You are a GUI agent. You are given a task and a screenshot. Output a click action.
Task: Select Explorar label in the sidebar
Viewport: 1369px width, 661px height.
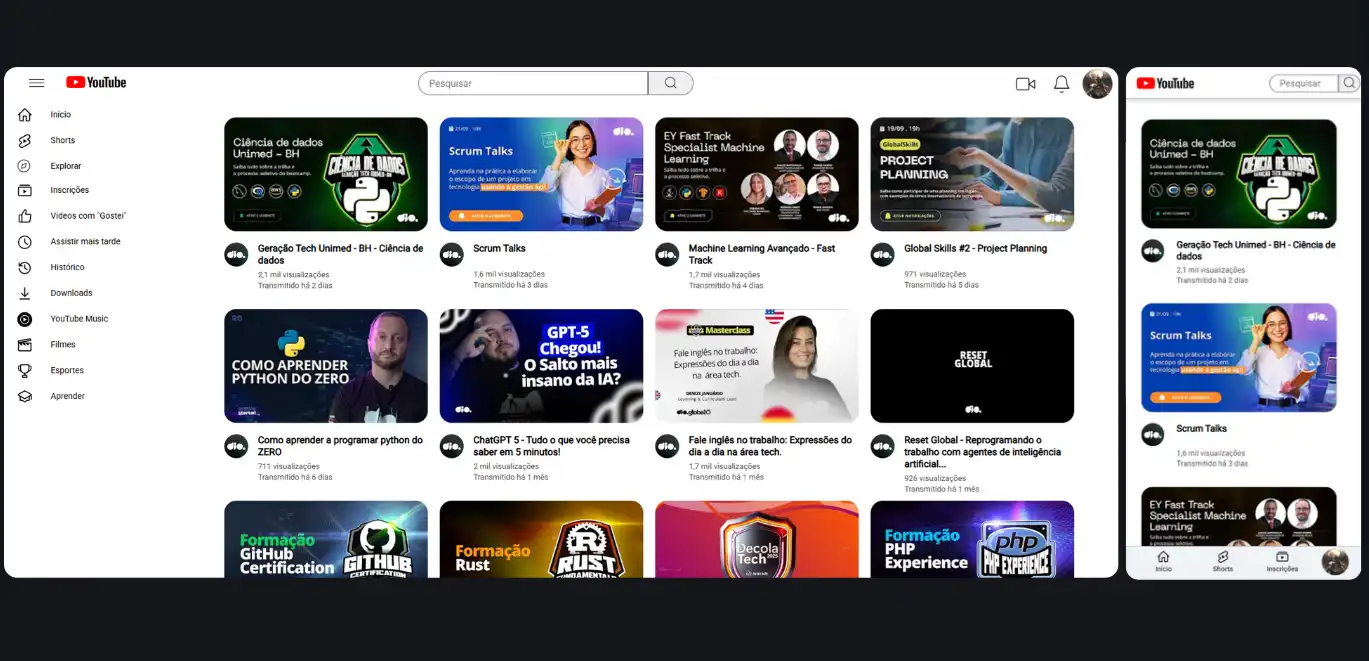[66, 166]
